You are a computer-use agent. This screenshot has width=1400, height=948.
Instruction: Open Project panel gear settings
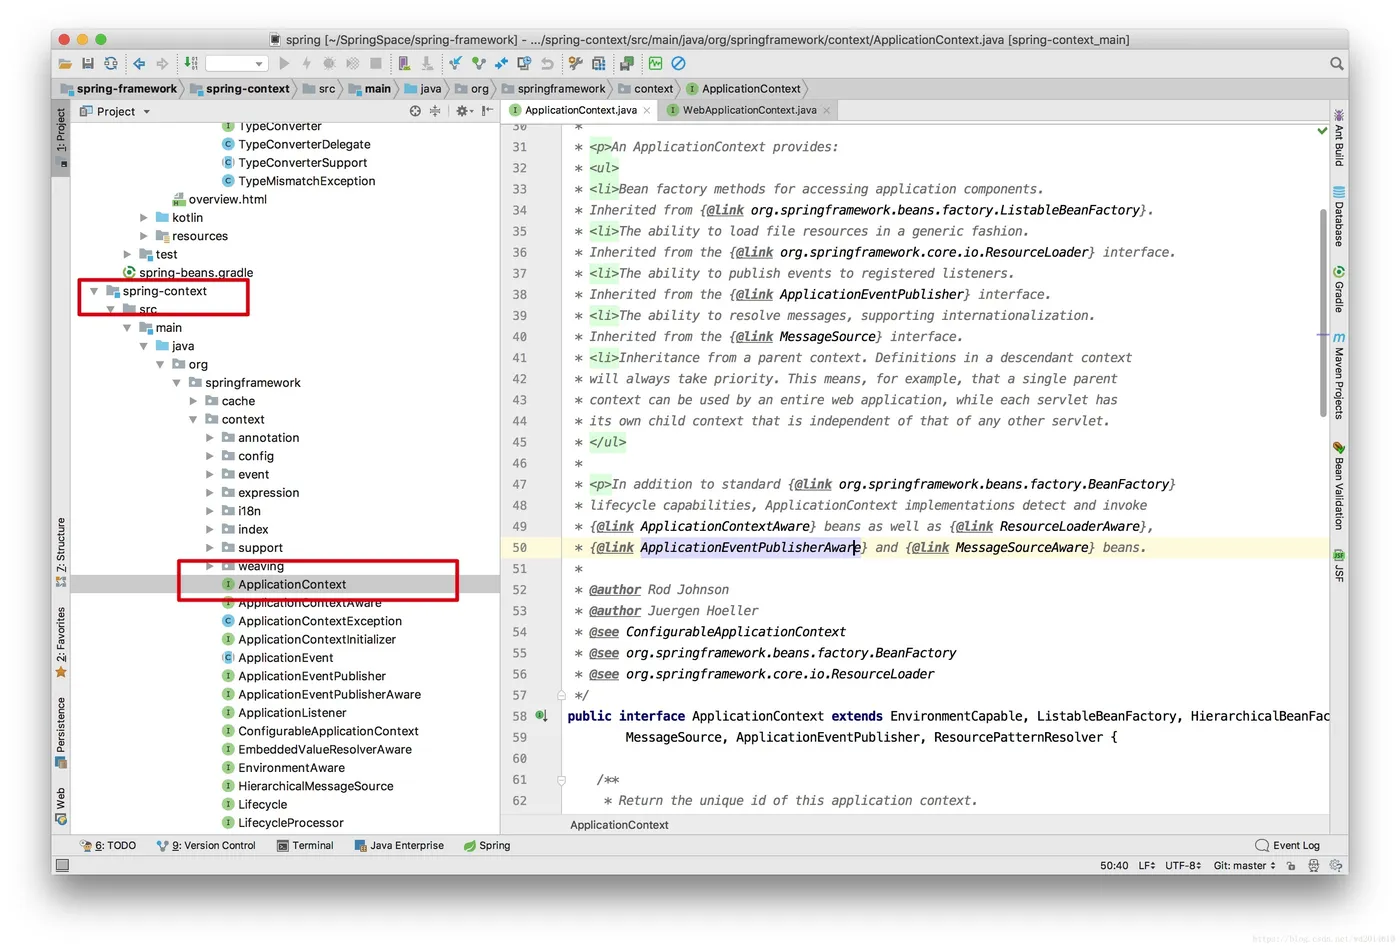(463, 111)
